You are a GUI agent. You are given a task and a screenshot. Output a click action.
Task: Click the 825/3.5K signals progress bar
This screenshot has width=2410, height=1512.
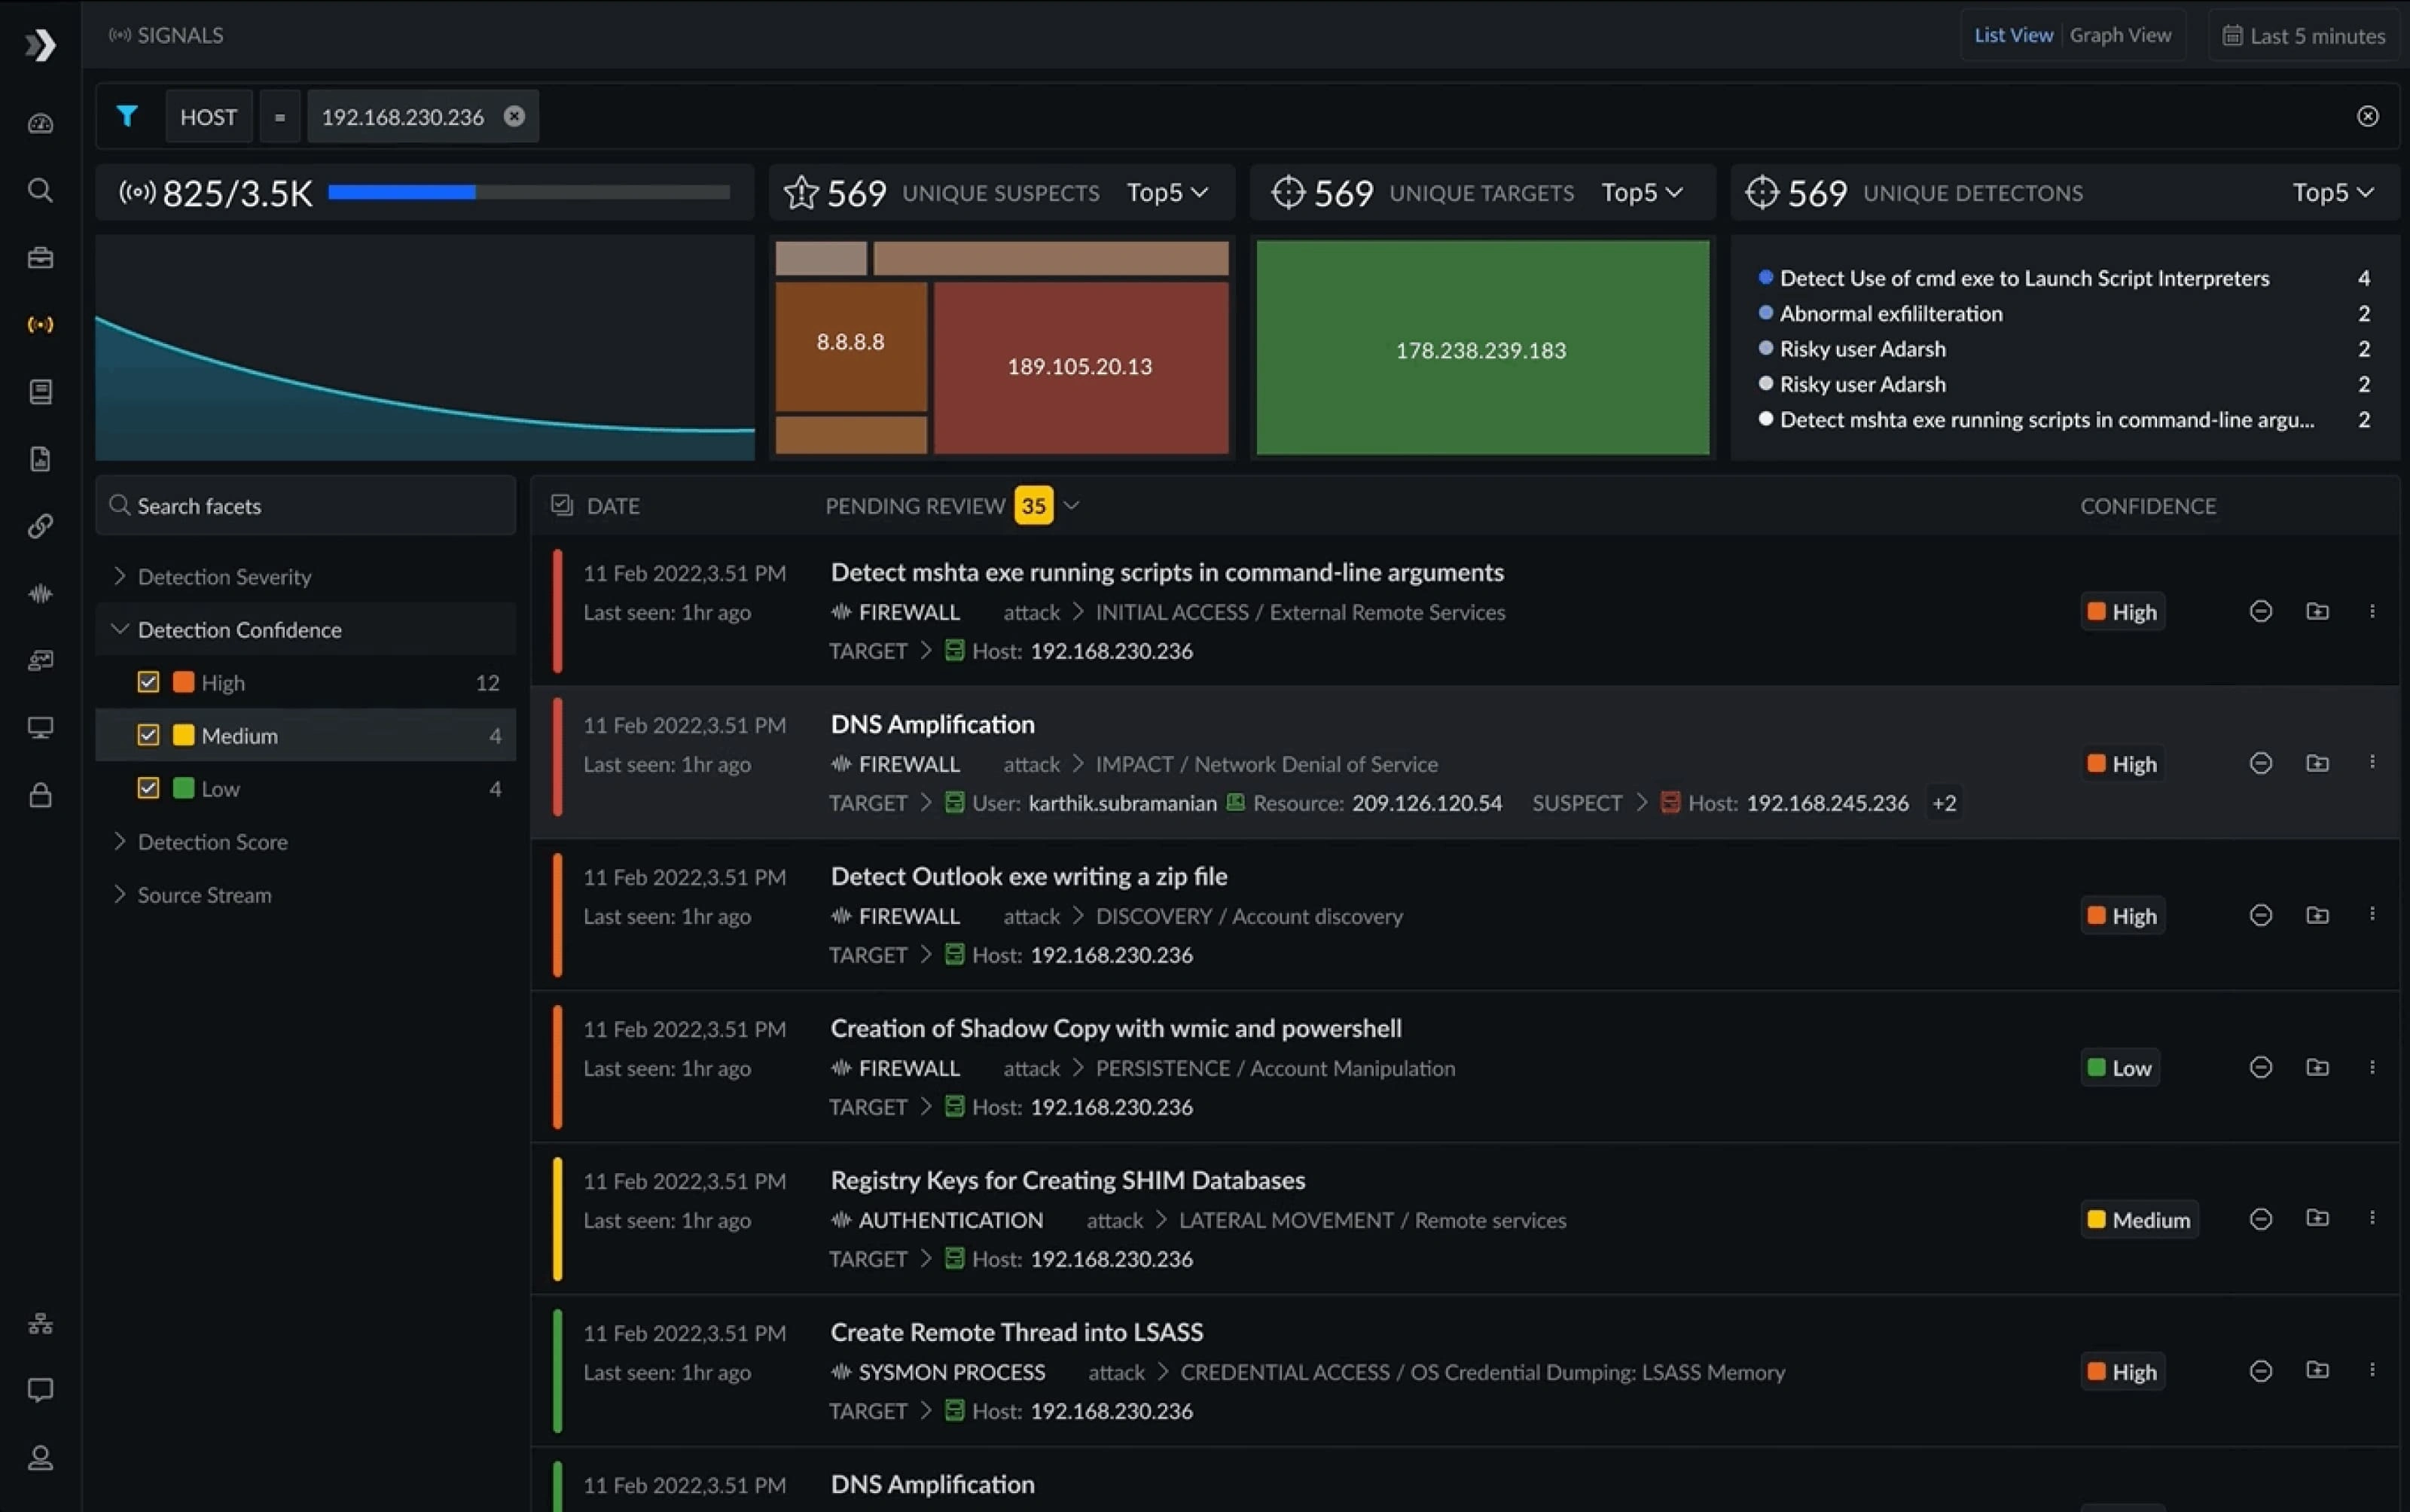click(529, 192)
